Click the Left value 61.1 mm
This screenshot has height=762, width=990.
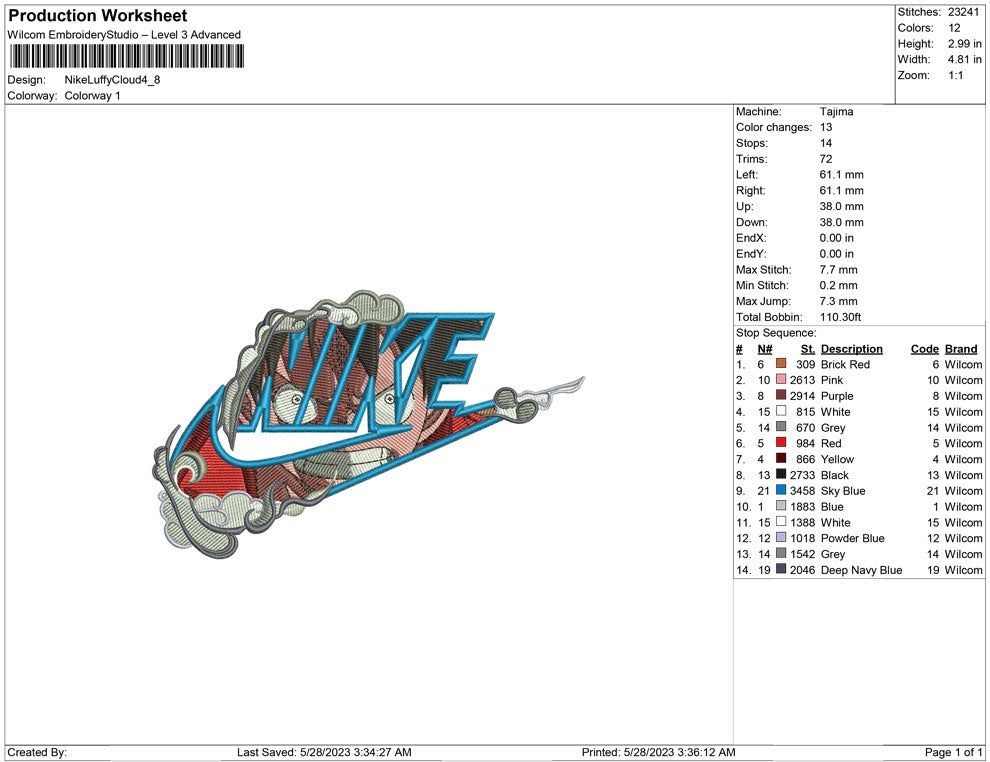842,174
